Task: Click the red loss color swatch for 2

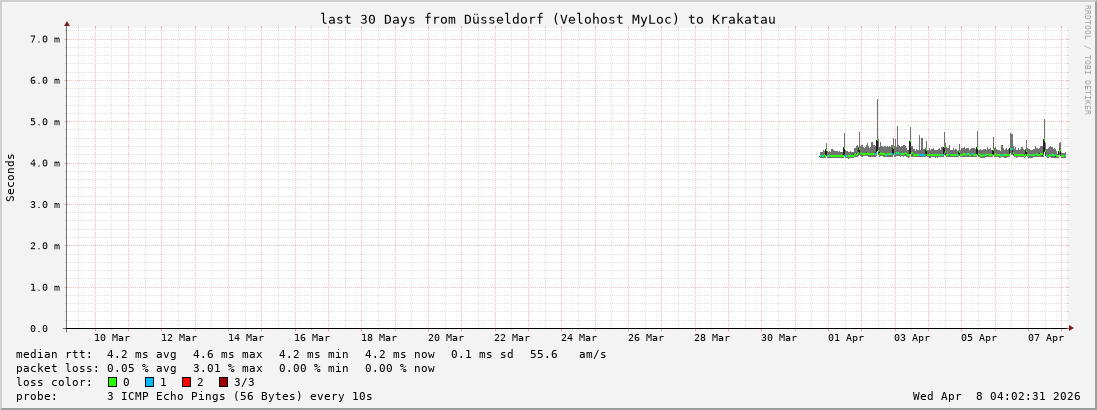Action: (186, 382)
